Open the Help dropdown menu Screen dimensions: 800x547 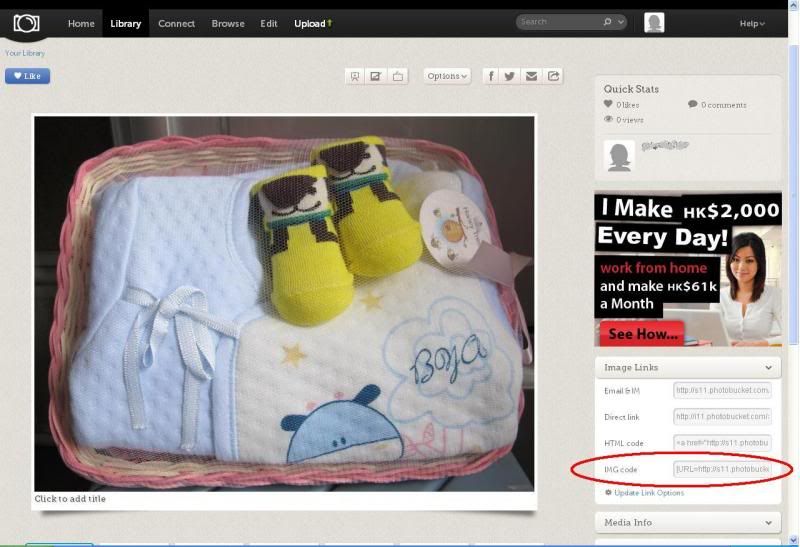click(x=751, y=23)
